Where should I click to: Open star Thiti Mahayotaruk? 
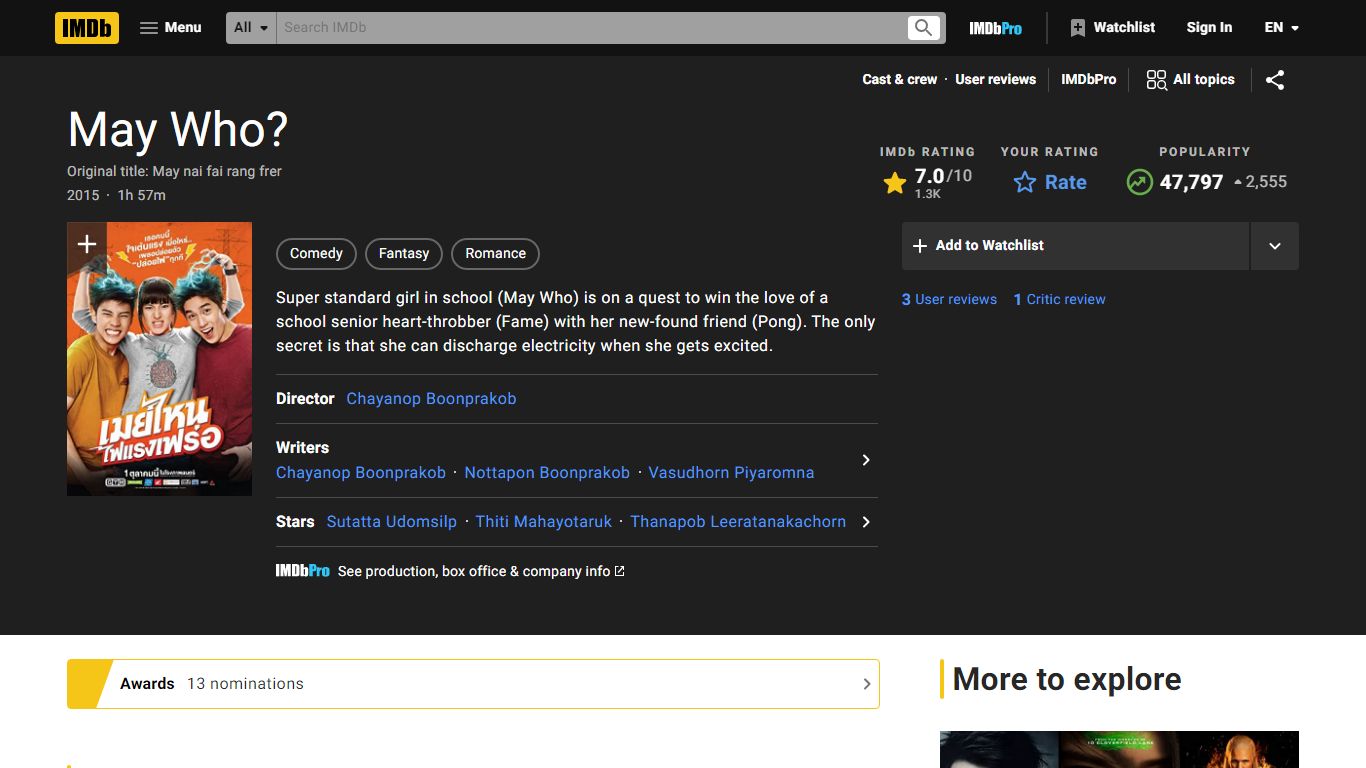pos(543,521)
